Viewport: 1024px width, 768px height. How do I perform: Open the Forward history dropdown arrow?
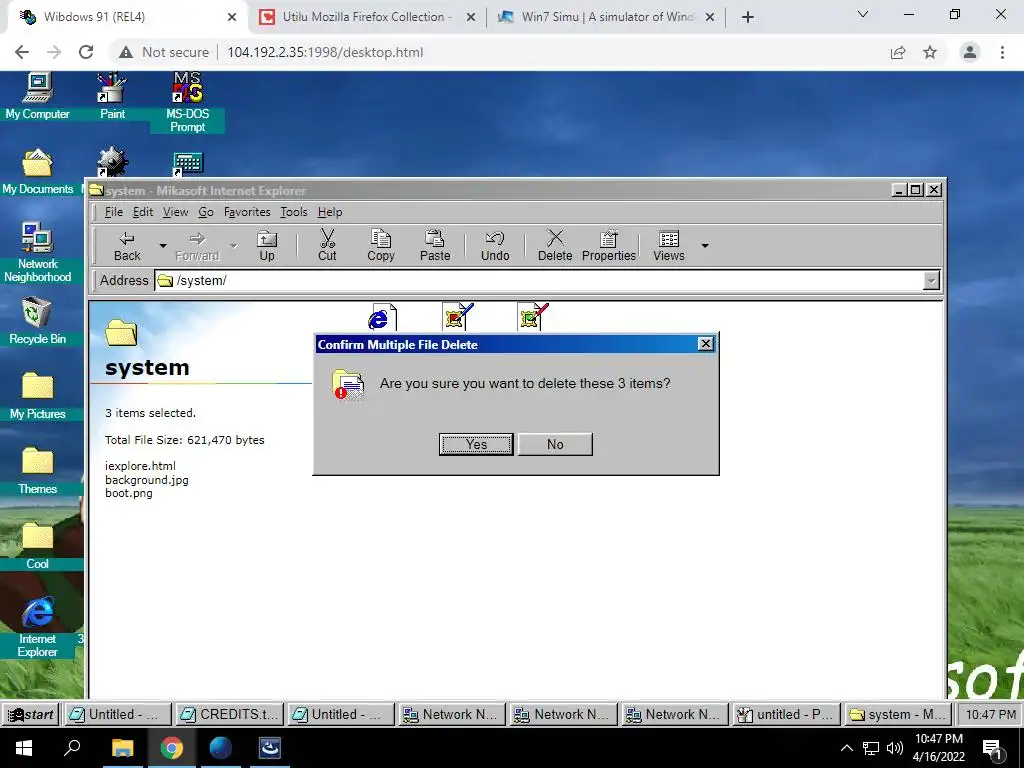click(x=233, y=246)
